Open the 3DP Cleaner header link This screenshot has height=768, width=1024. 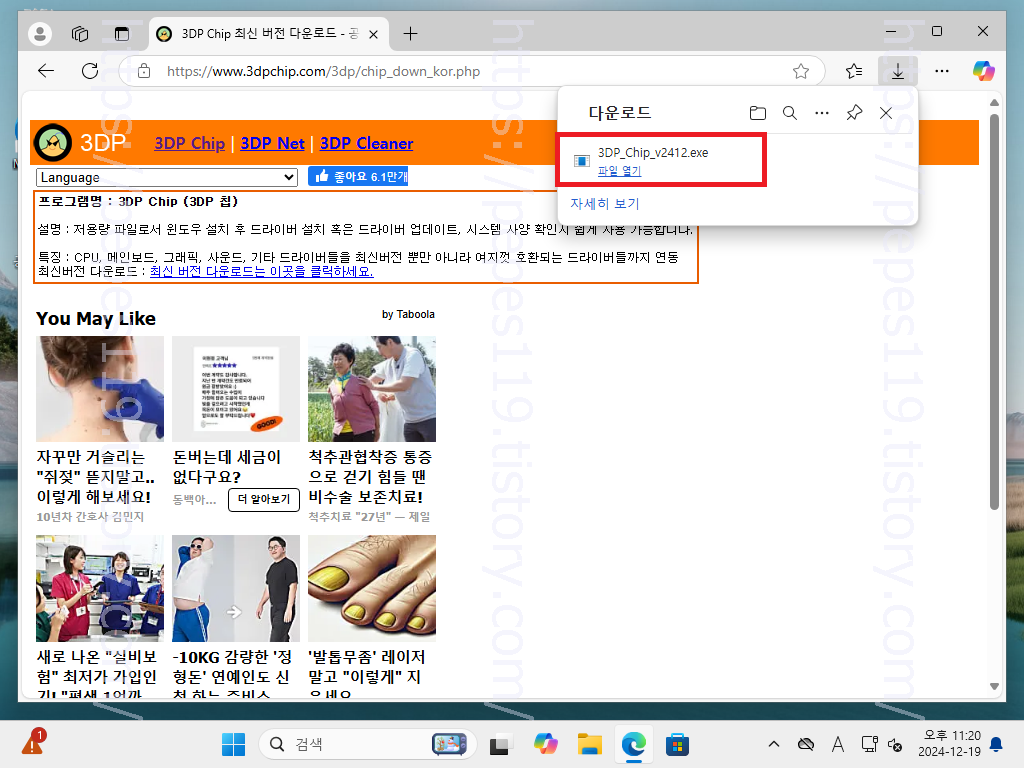pos(366,143)
